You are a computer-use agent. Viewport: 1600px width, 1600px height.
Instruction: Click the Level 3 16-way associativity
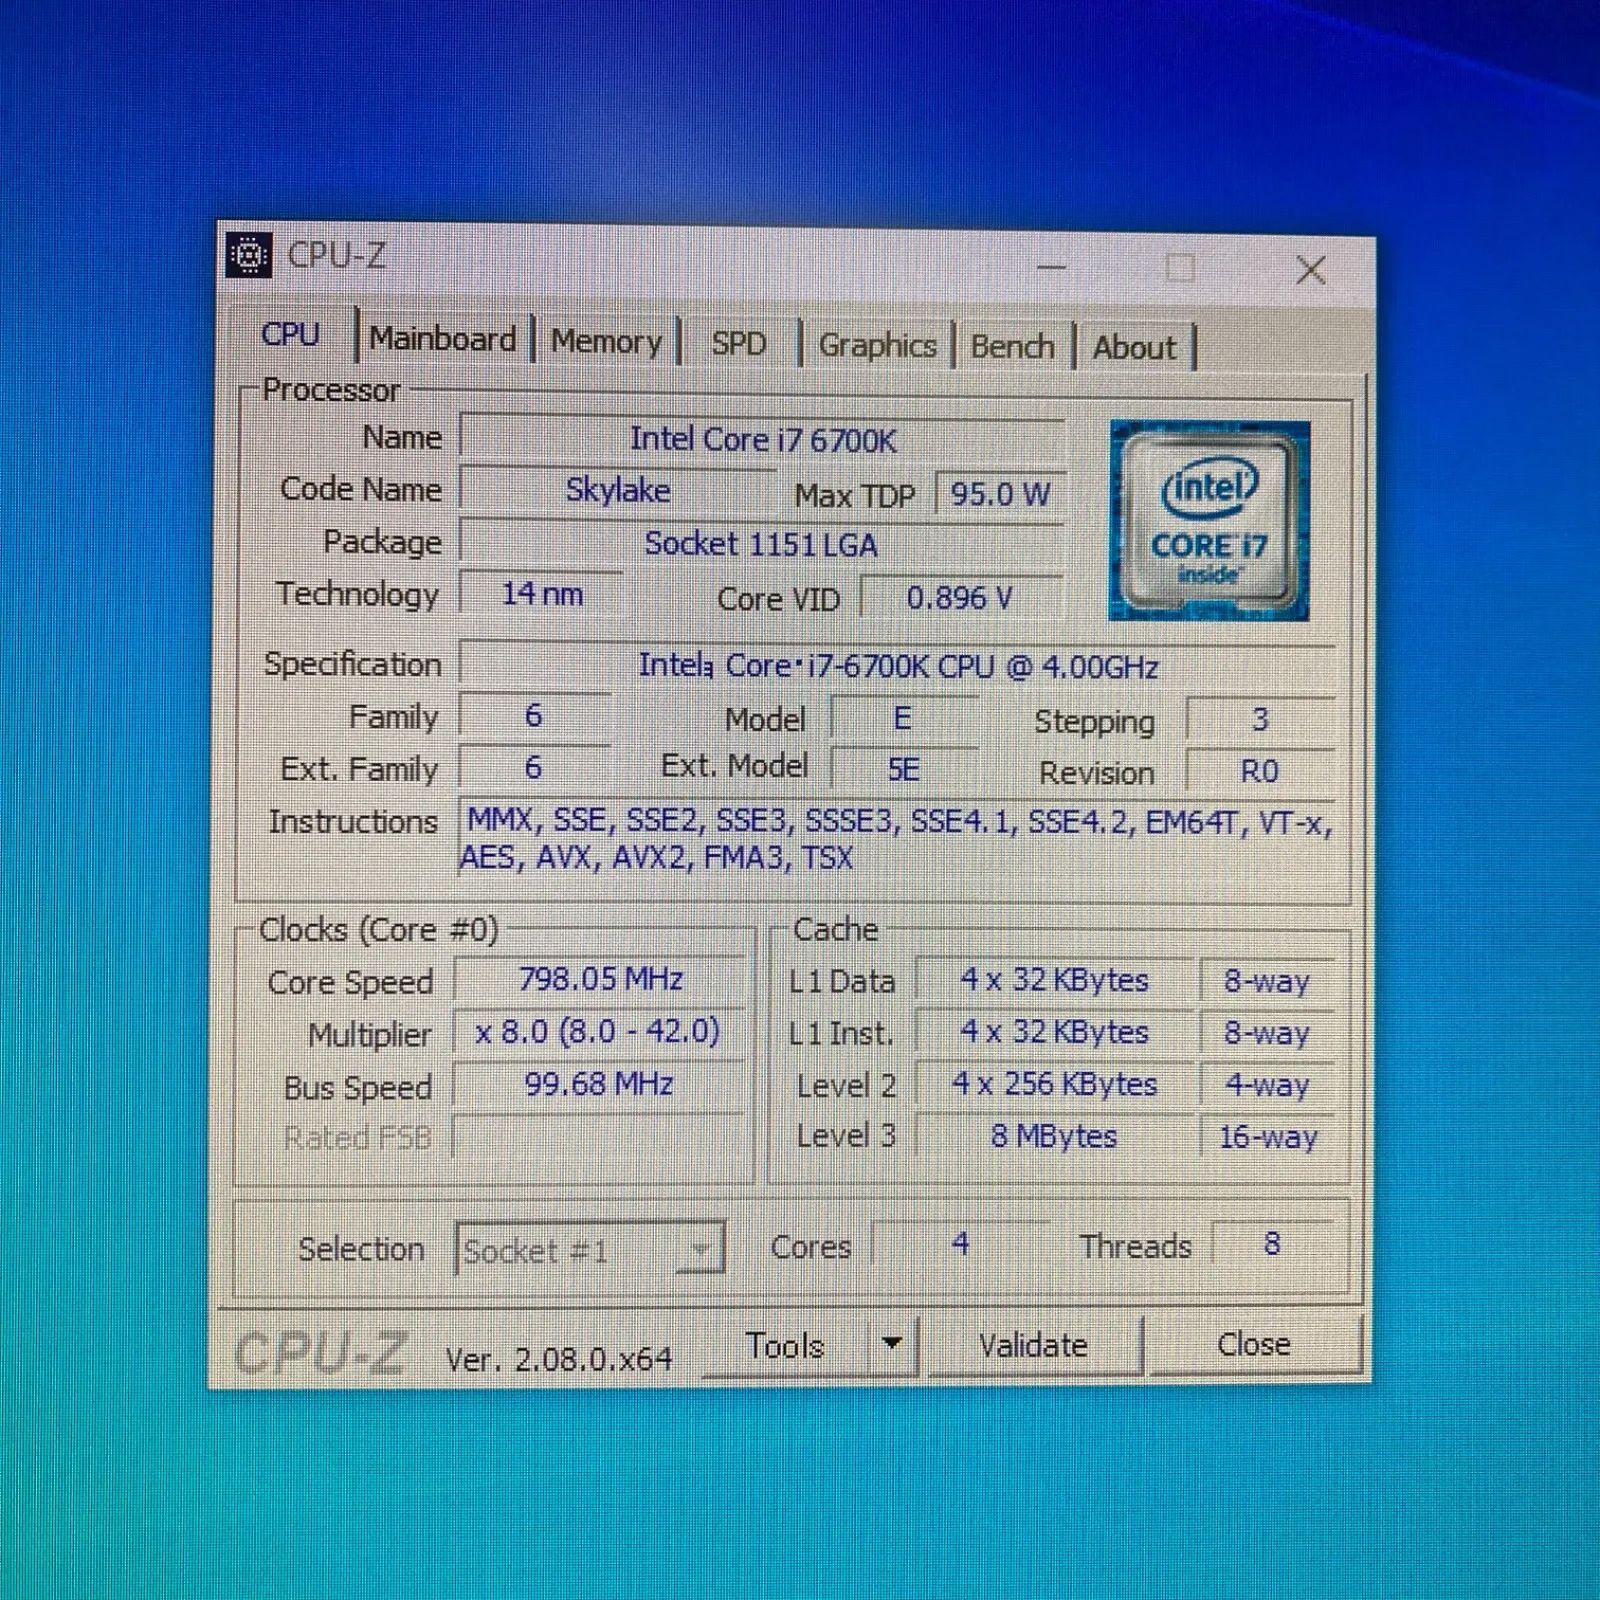(1267, 1138)
